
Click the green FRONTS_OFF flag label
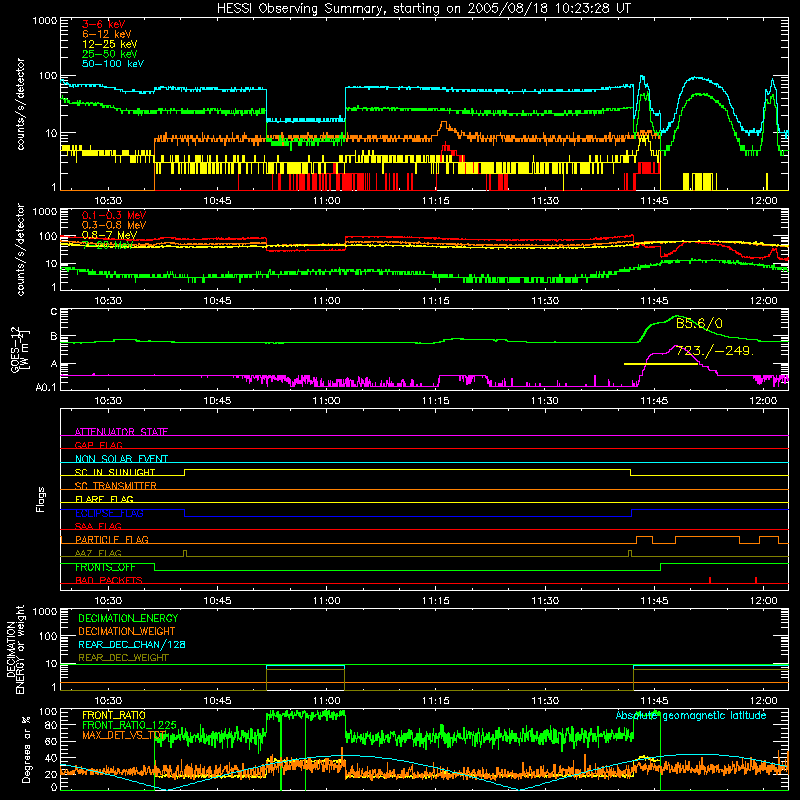[105, 567]
